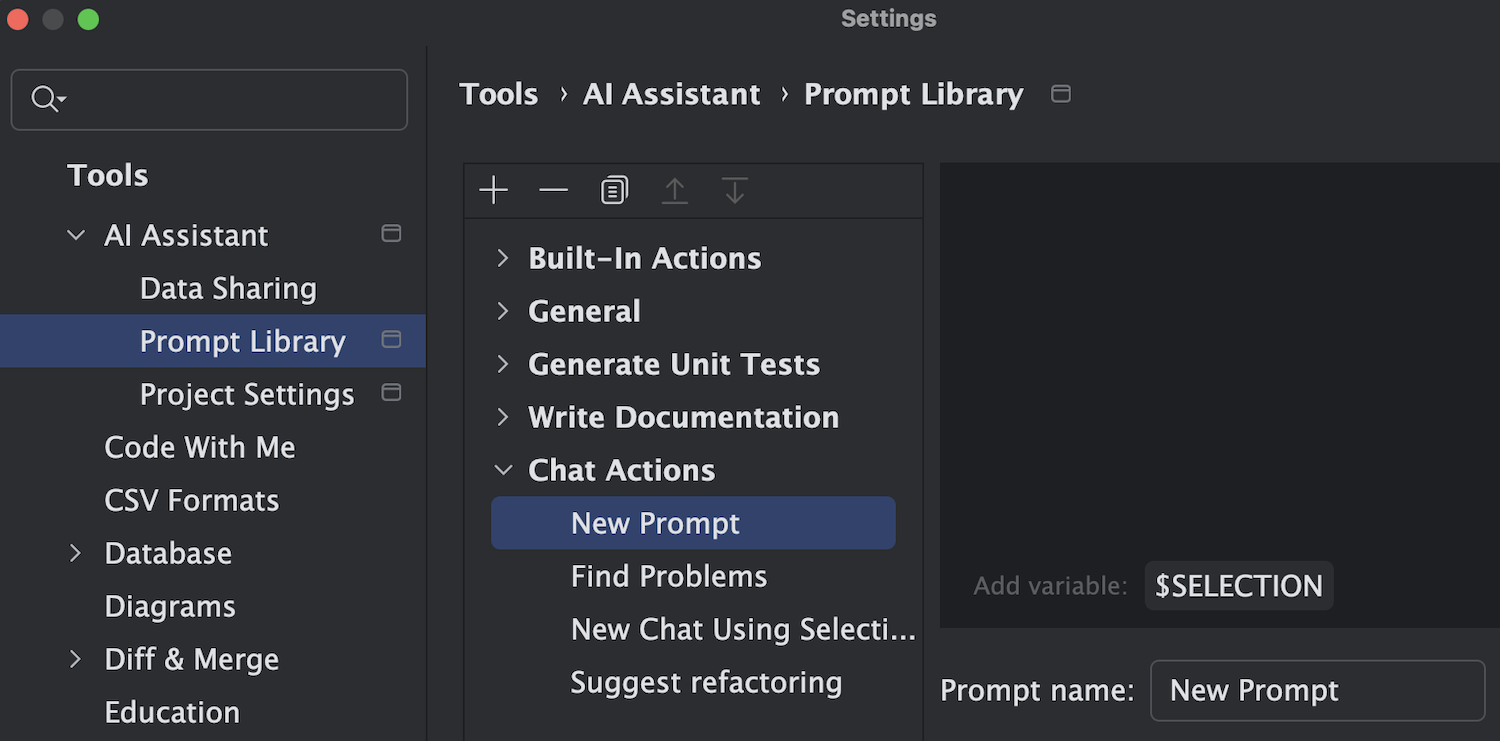Select the Find Problems prompt
Screen dimensions: 1500x741
pyautogui.click(x=669, y=576)
